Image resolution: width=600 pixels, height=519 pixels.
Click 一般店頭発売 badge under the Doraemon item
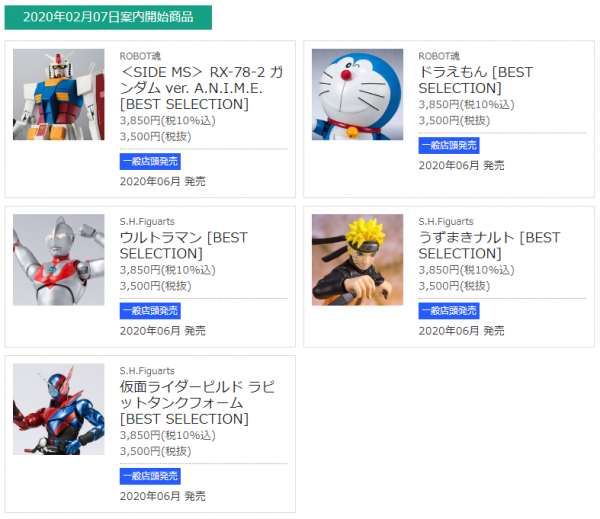click(x=449, y=145)
